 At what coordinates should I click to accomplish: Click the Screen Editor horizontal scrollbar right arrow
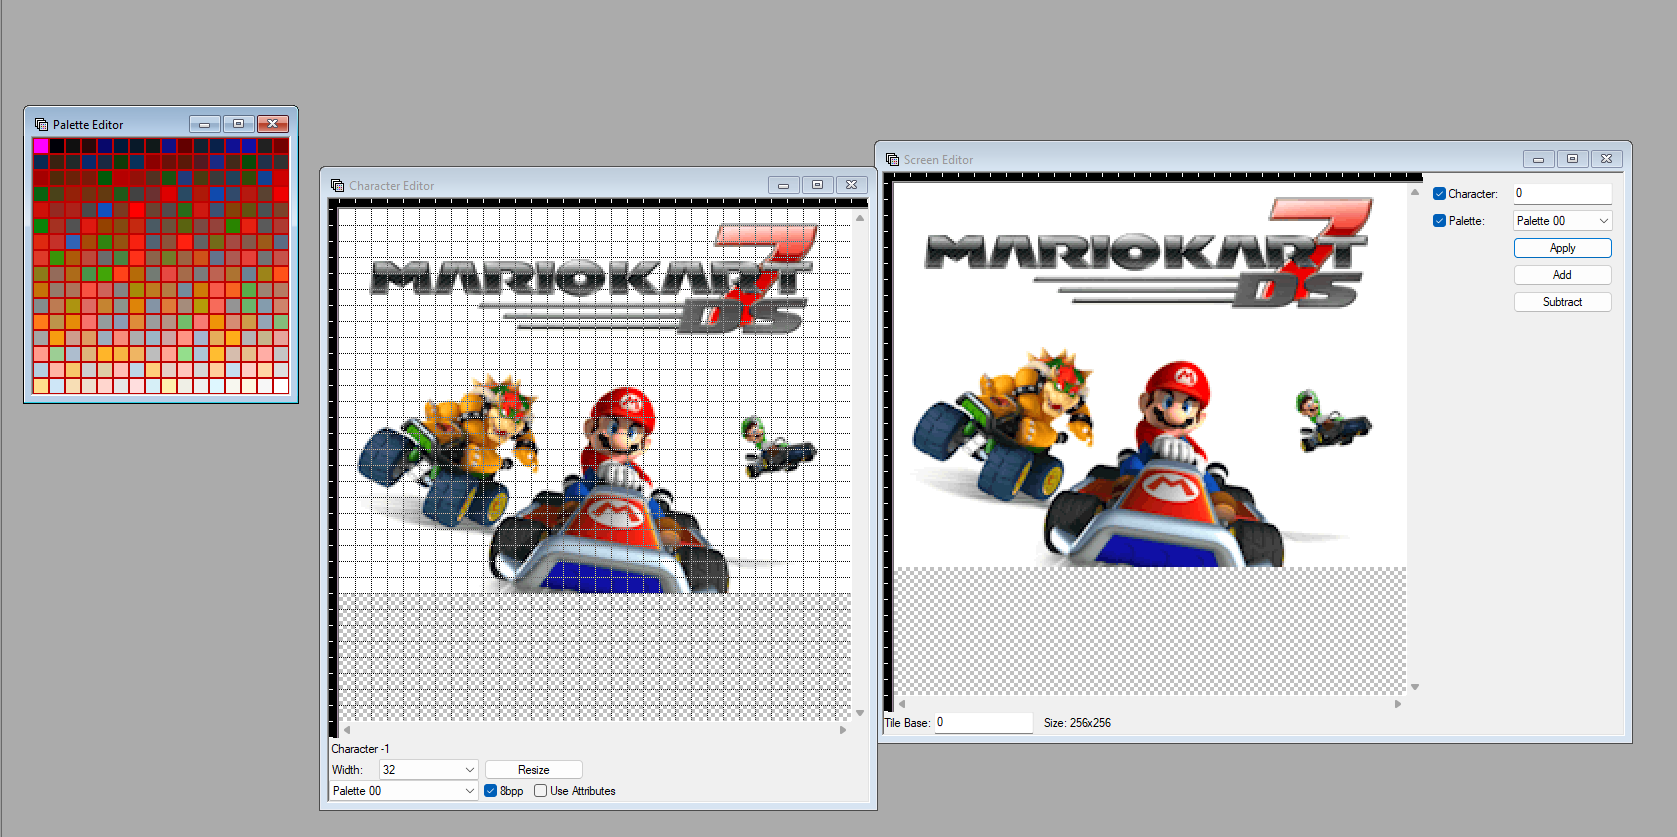point(1398,704)
